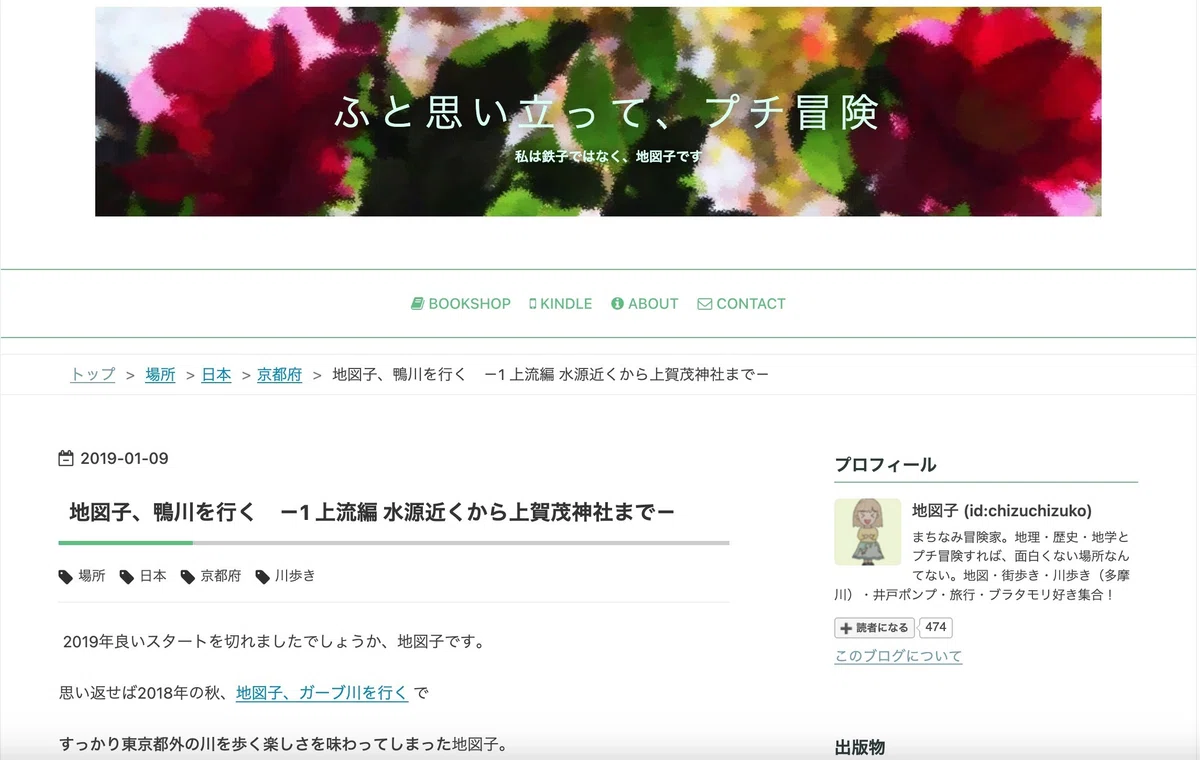
Task: Click the 出版物 sidebar heading
Action: (x=860, y=748)
